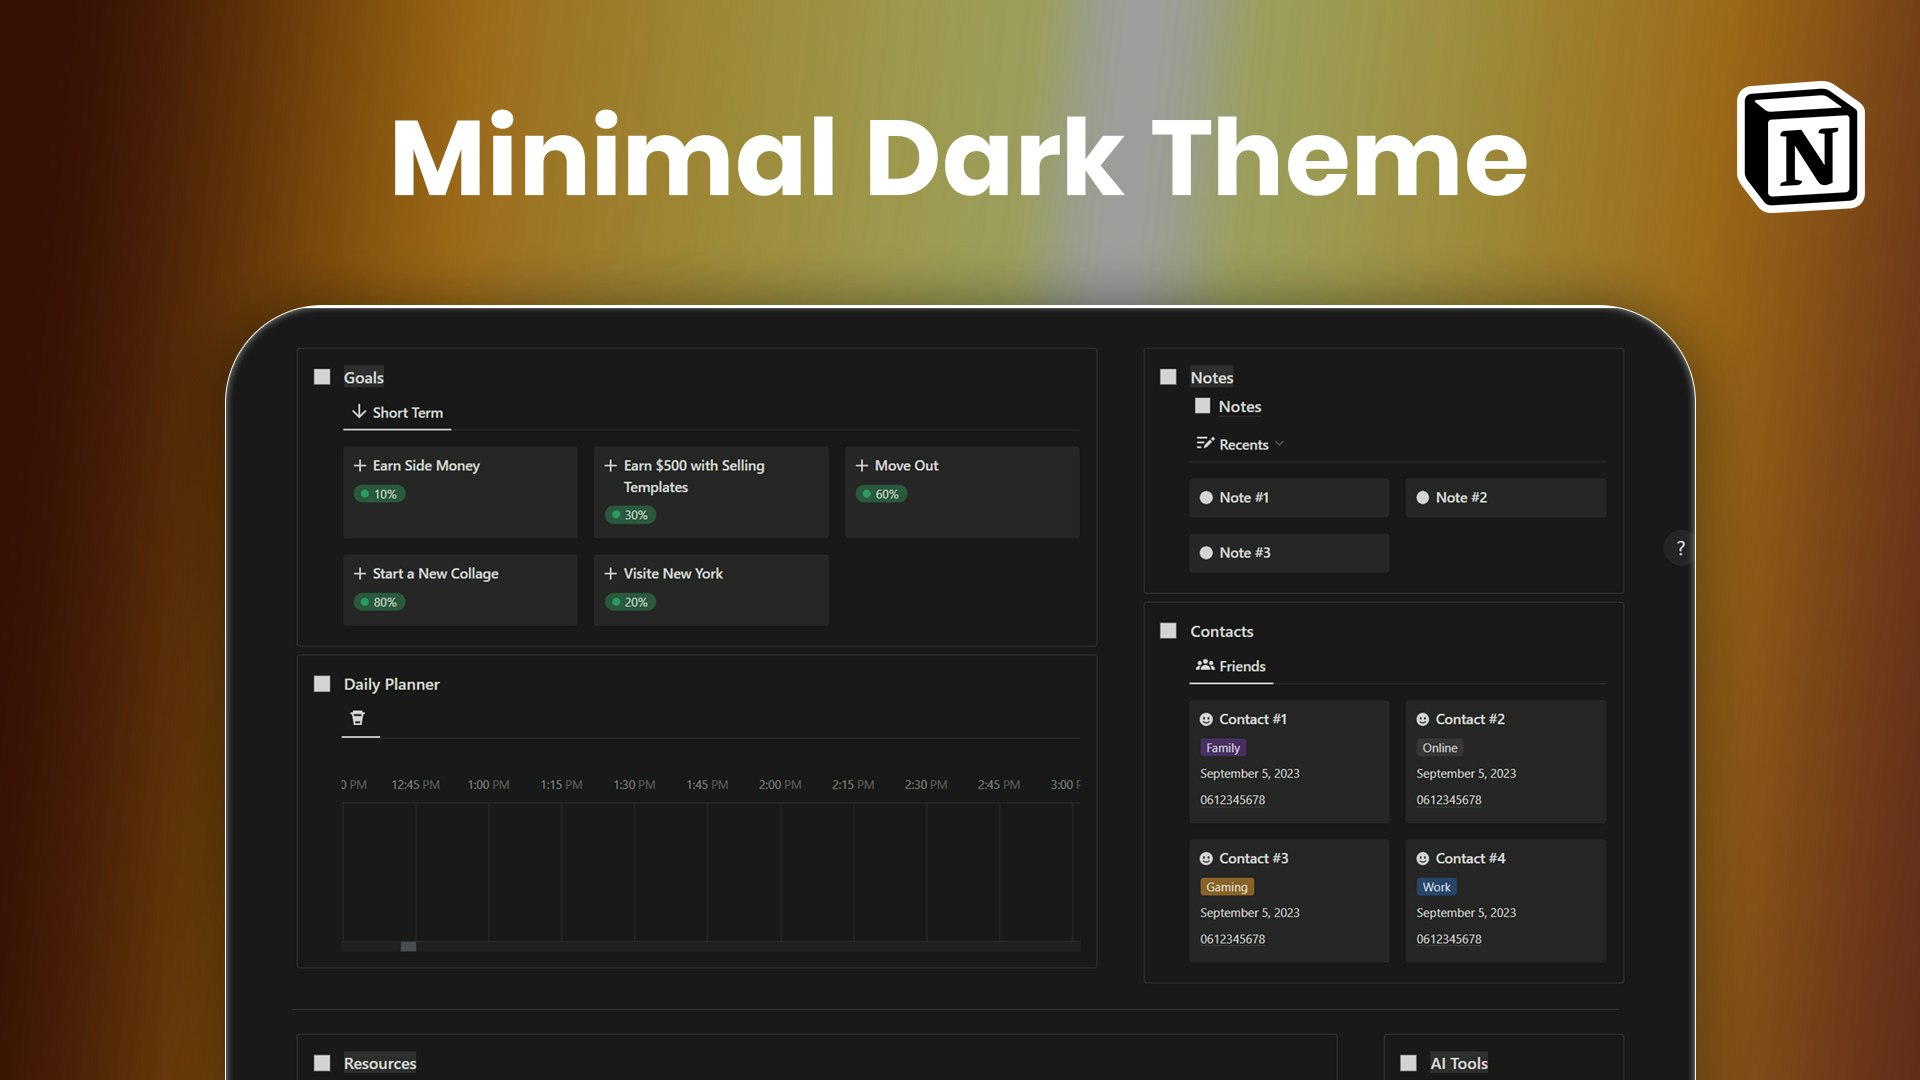Click the Daily Planner timeline scrollbar handle
1920x1080 pixels.
(408, 946)
